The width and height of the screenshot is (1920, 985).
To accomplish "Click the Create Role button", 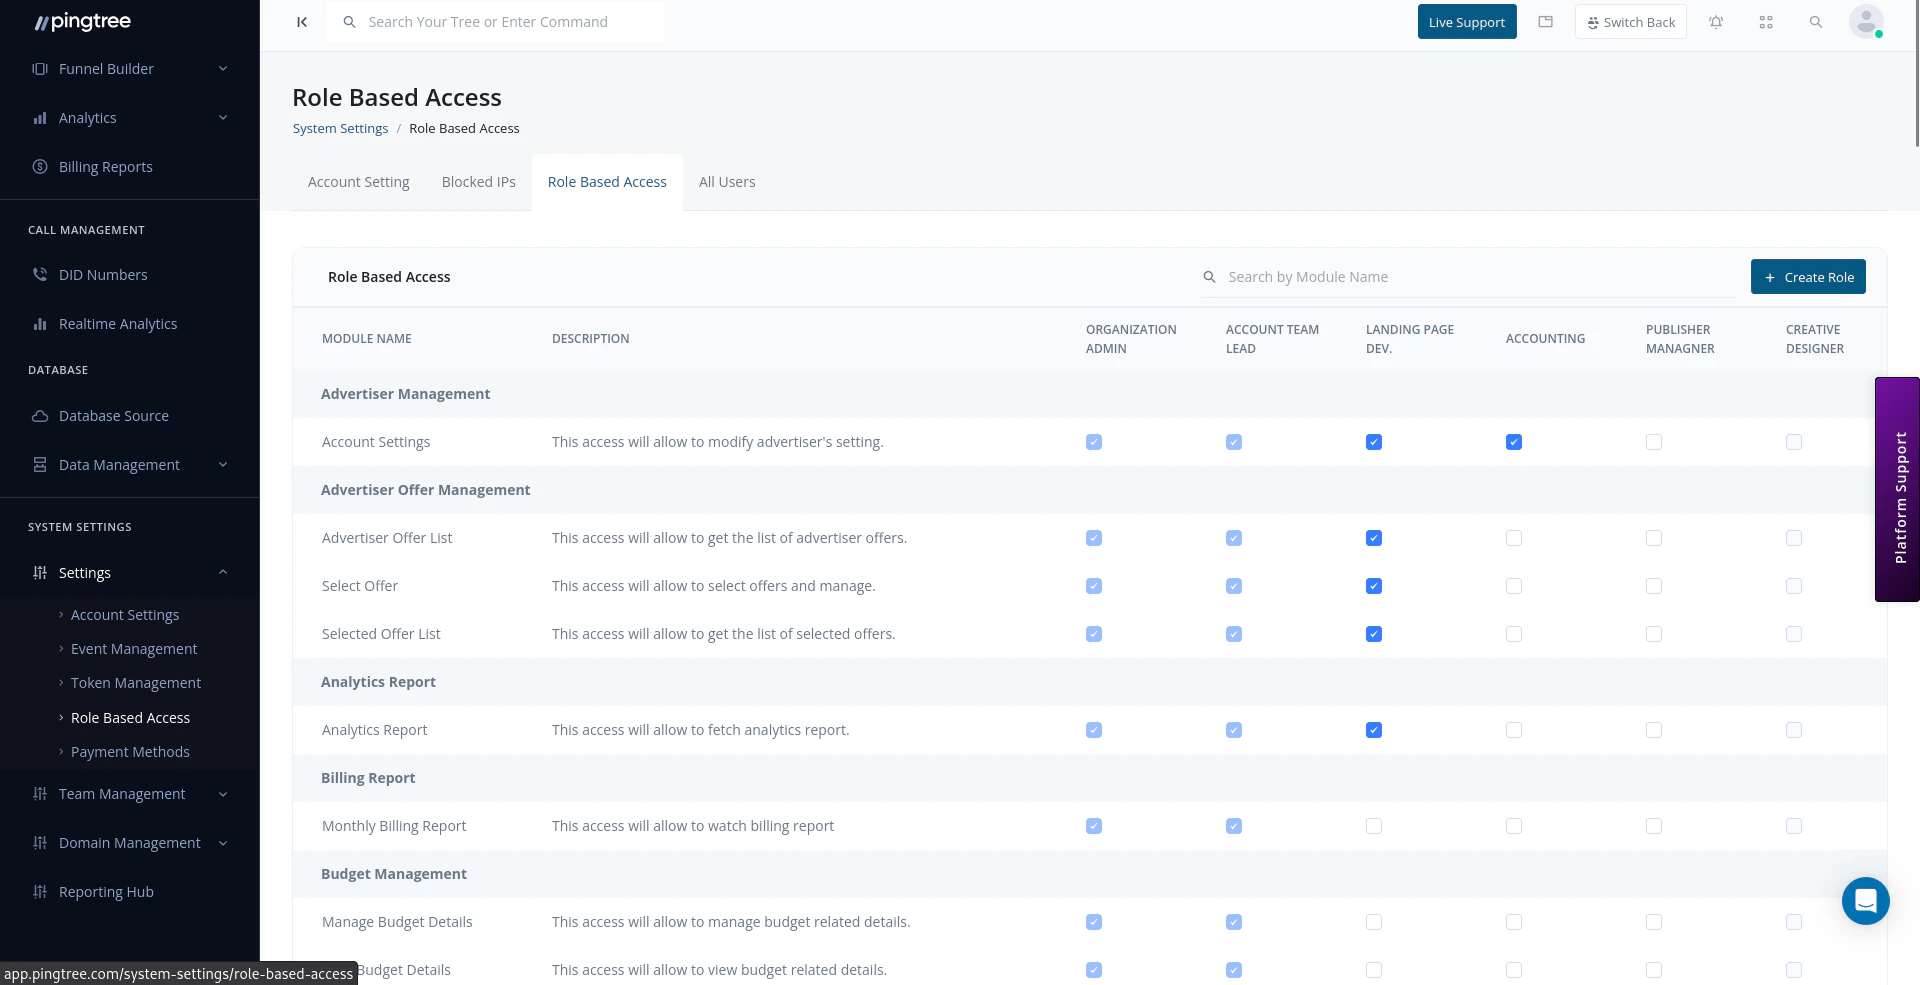I will click(1808, 276).
